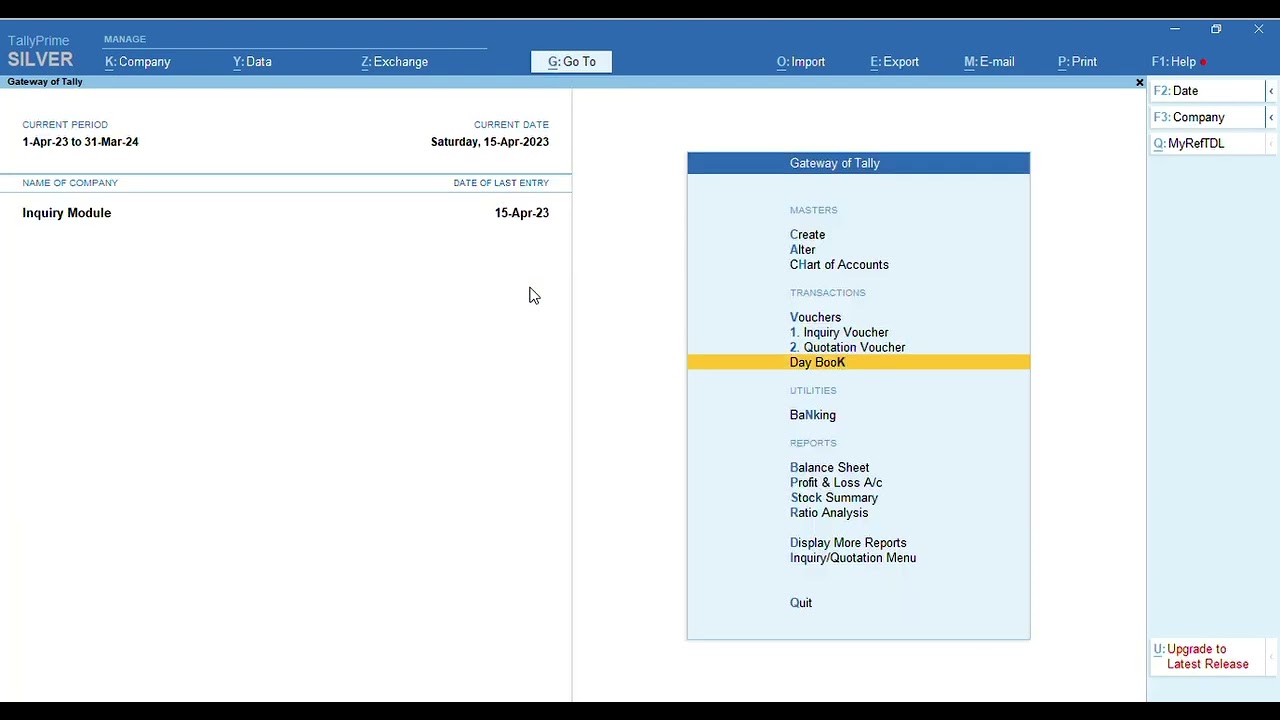The image size is (1280, 720).
Task: Open 2. Quotation Voucher
Action: click(848, 347)
